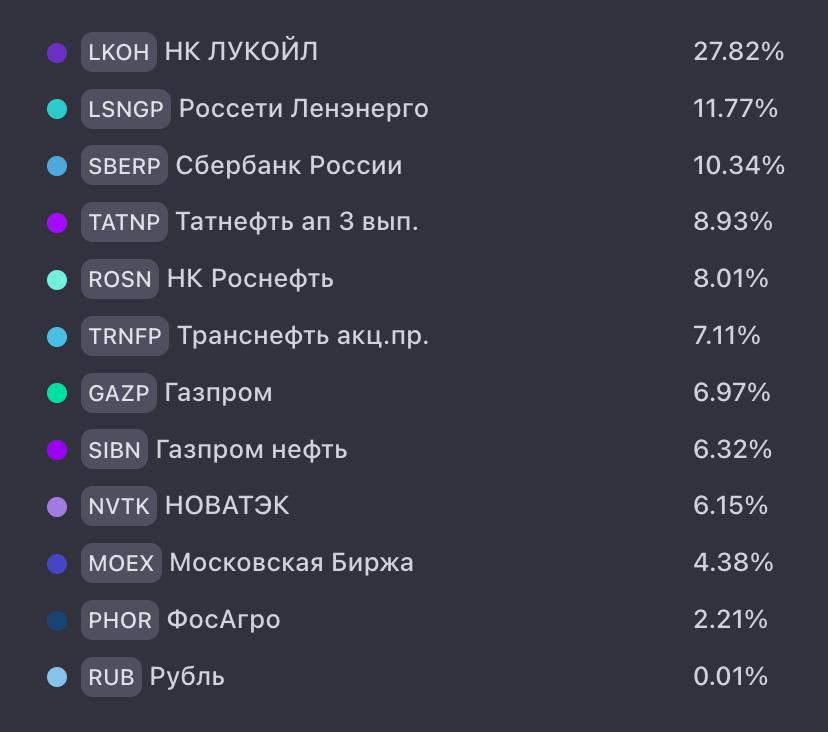828x732 pixels.
Task: Click the ФосАгро holding name
Action: [223, 620]
